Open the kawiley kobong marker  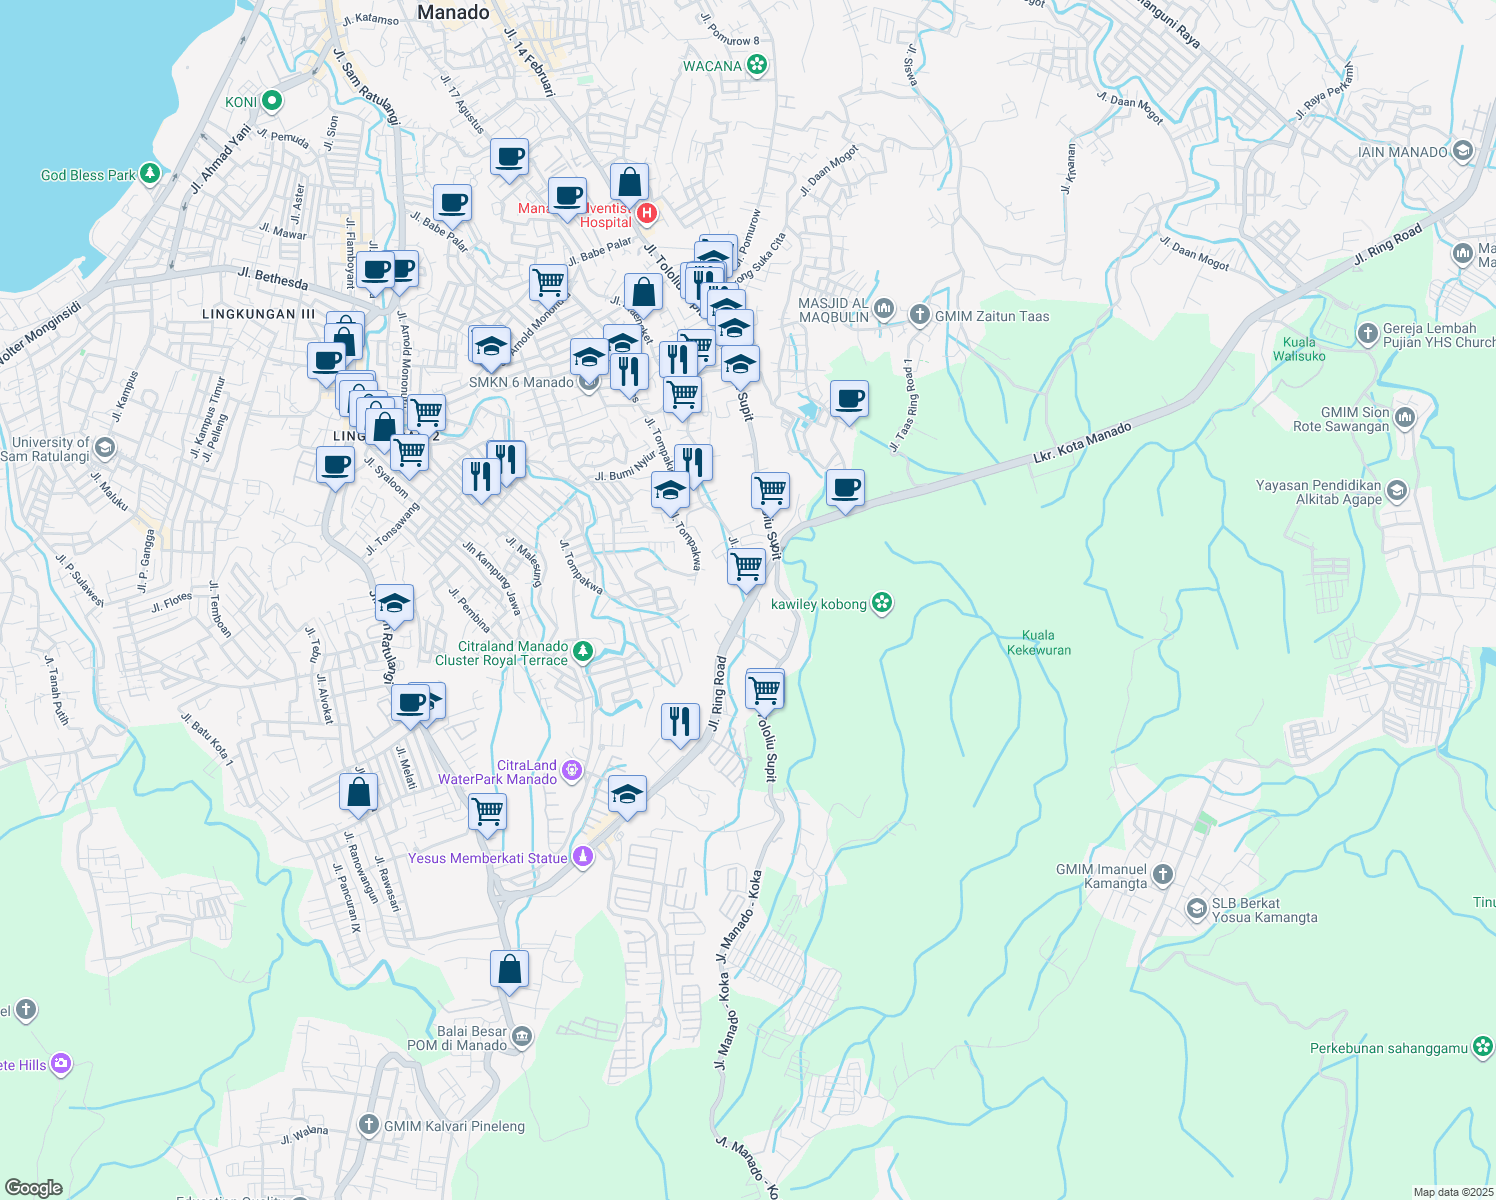pos(881,603)
